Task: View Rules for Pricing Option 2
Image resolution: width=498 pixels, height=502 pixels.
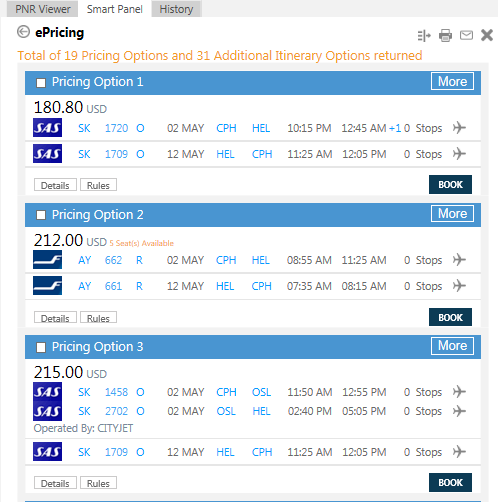Action: pyautogui.click(x=98, y=318)
